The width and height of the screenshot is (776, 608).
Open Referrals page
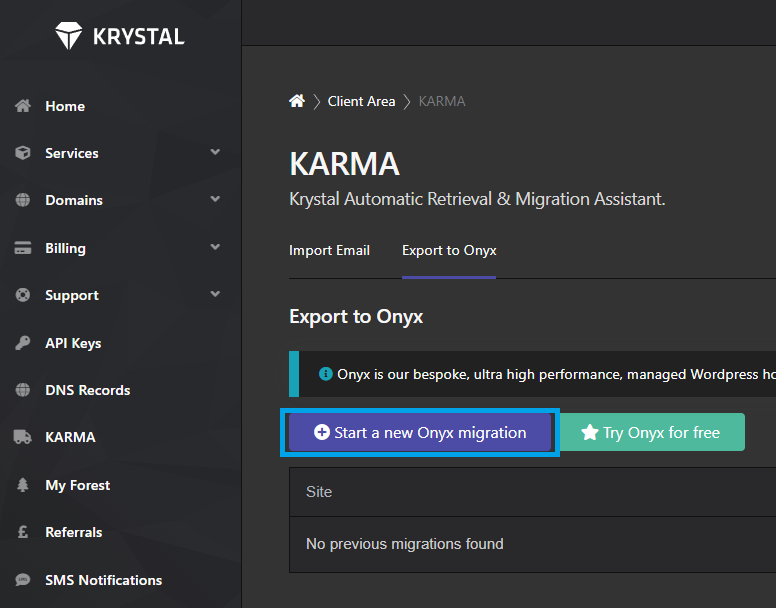tap(74, 532)
